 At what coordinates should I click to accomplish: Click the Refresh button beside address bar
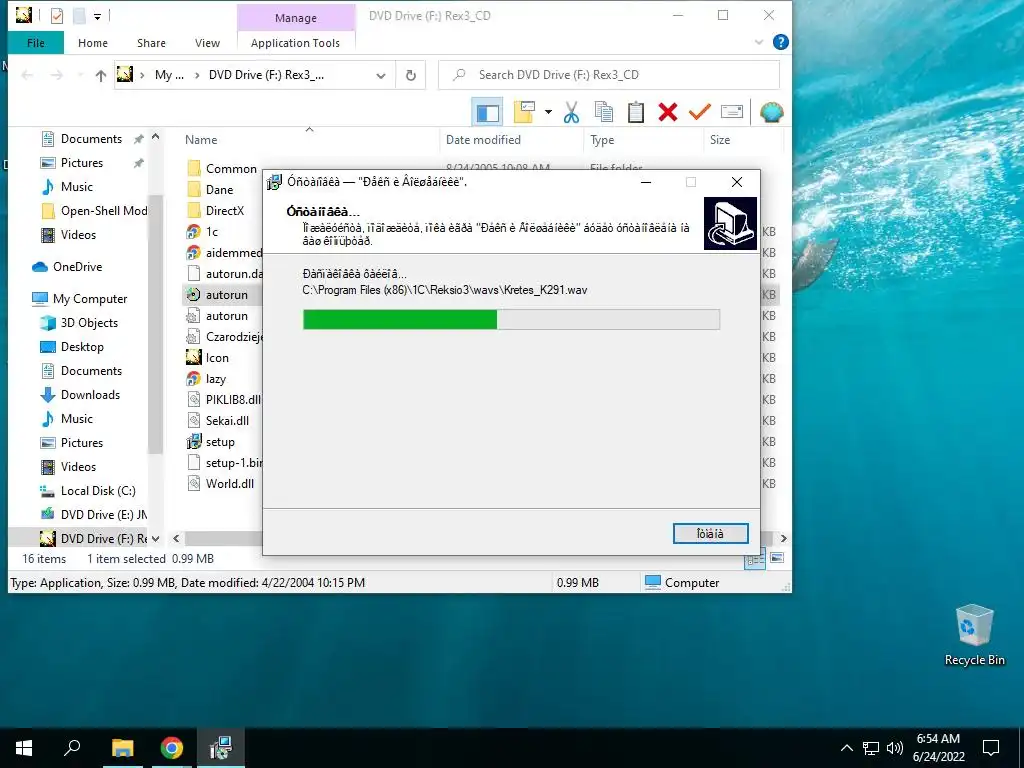[x=411, y=75]
